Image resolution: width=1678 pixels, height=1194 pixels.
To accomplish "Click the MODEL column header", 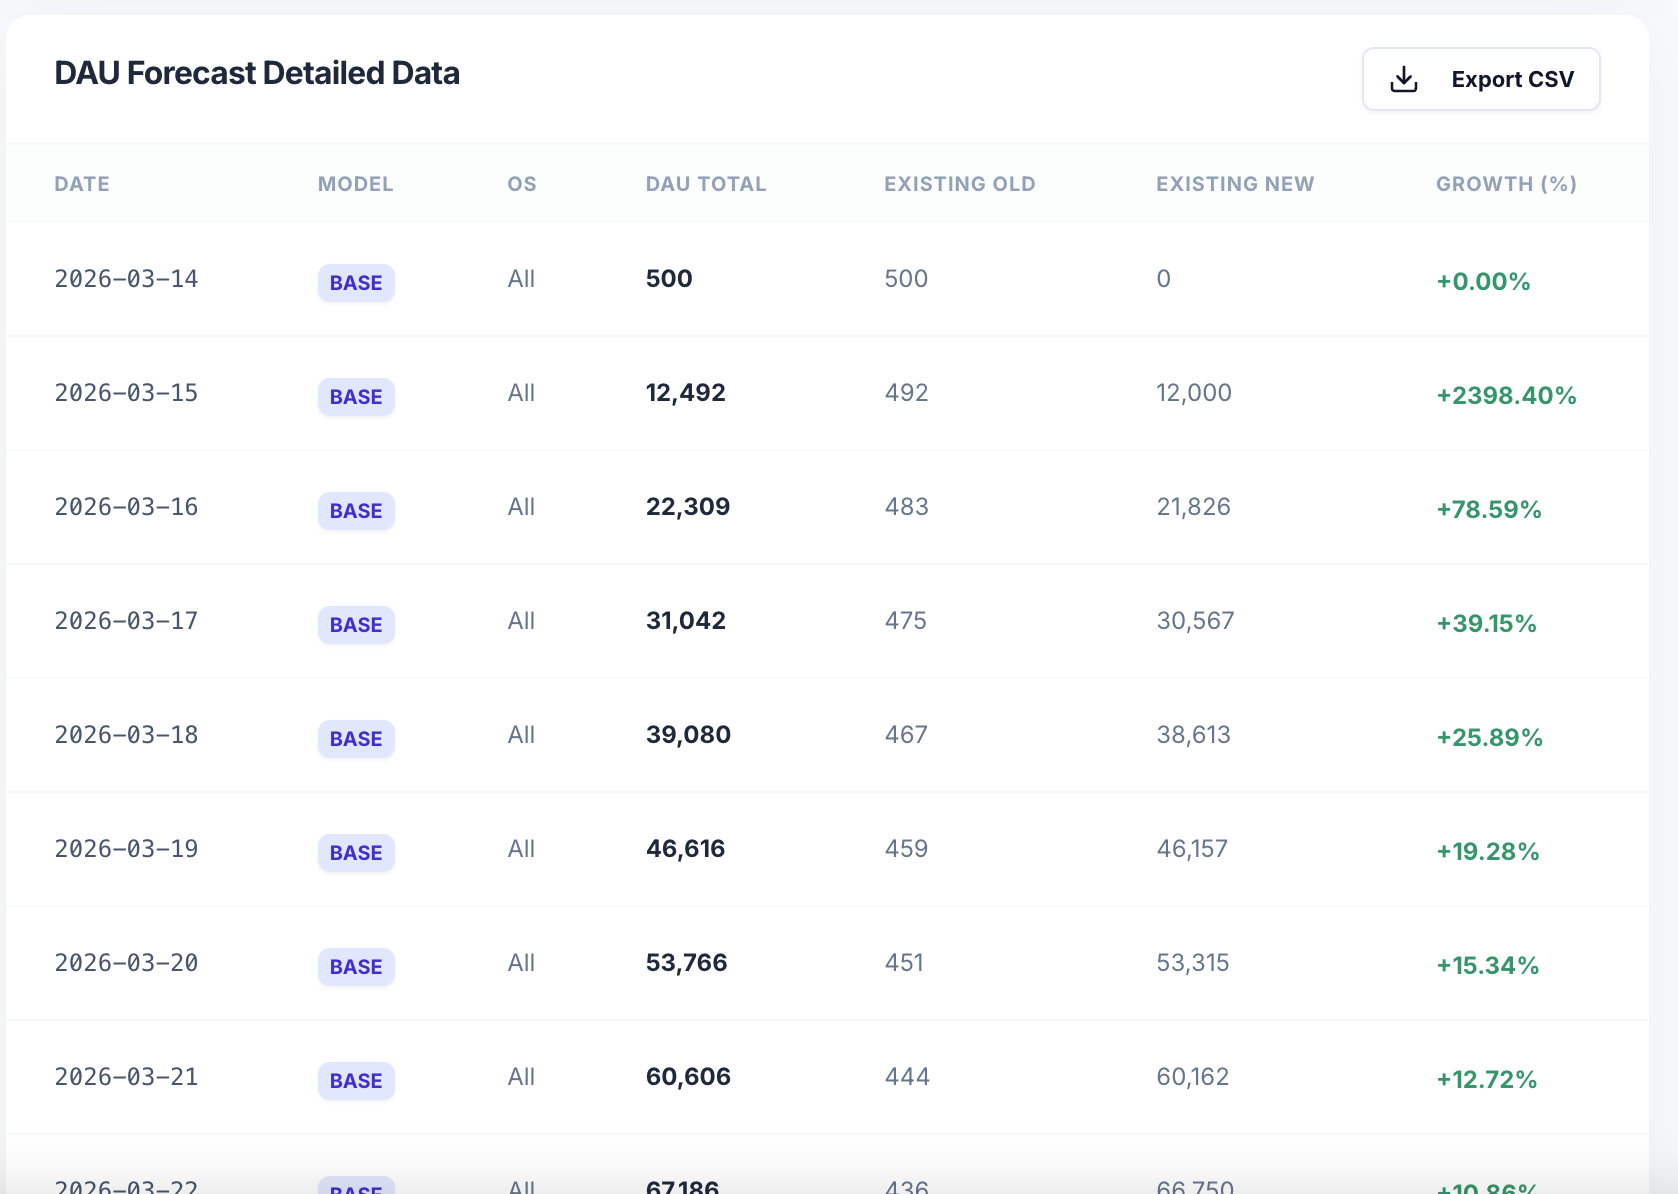I will [355, 184].
